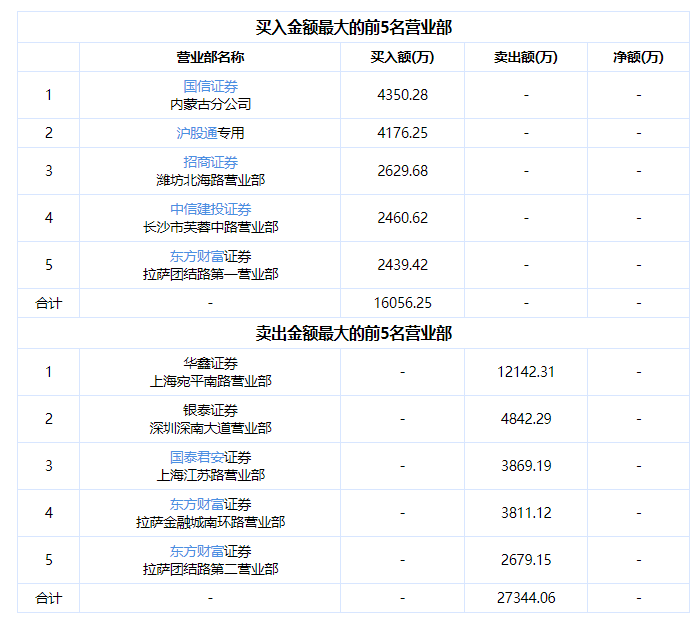
Task: Click the buy amount 2439.42
Action: [x=402, y=265]
